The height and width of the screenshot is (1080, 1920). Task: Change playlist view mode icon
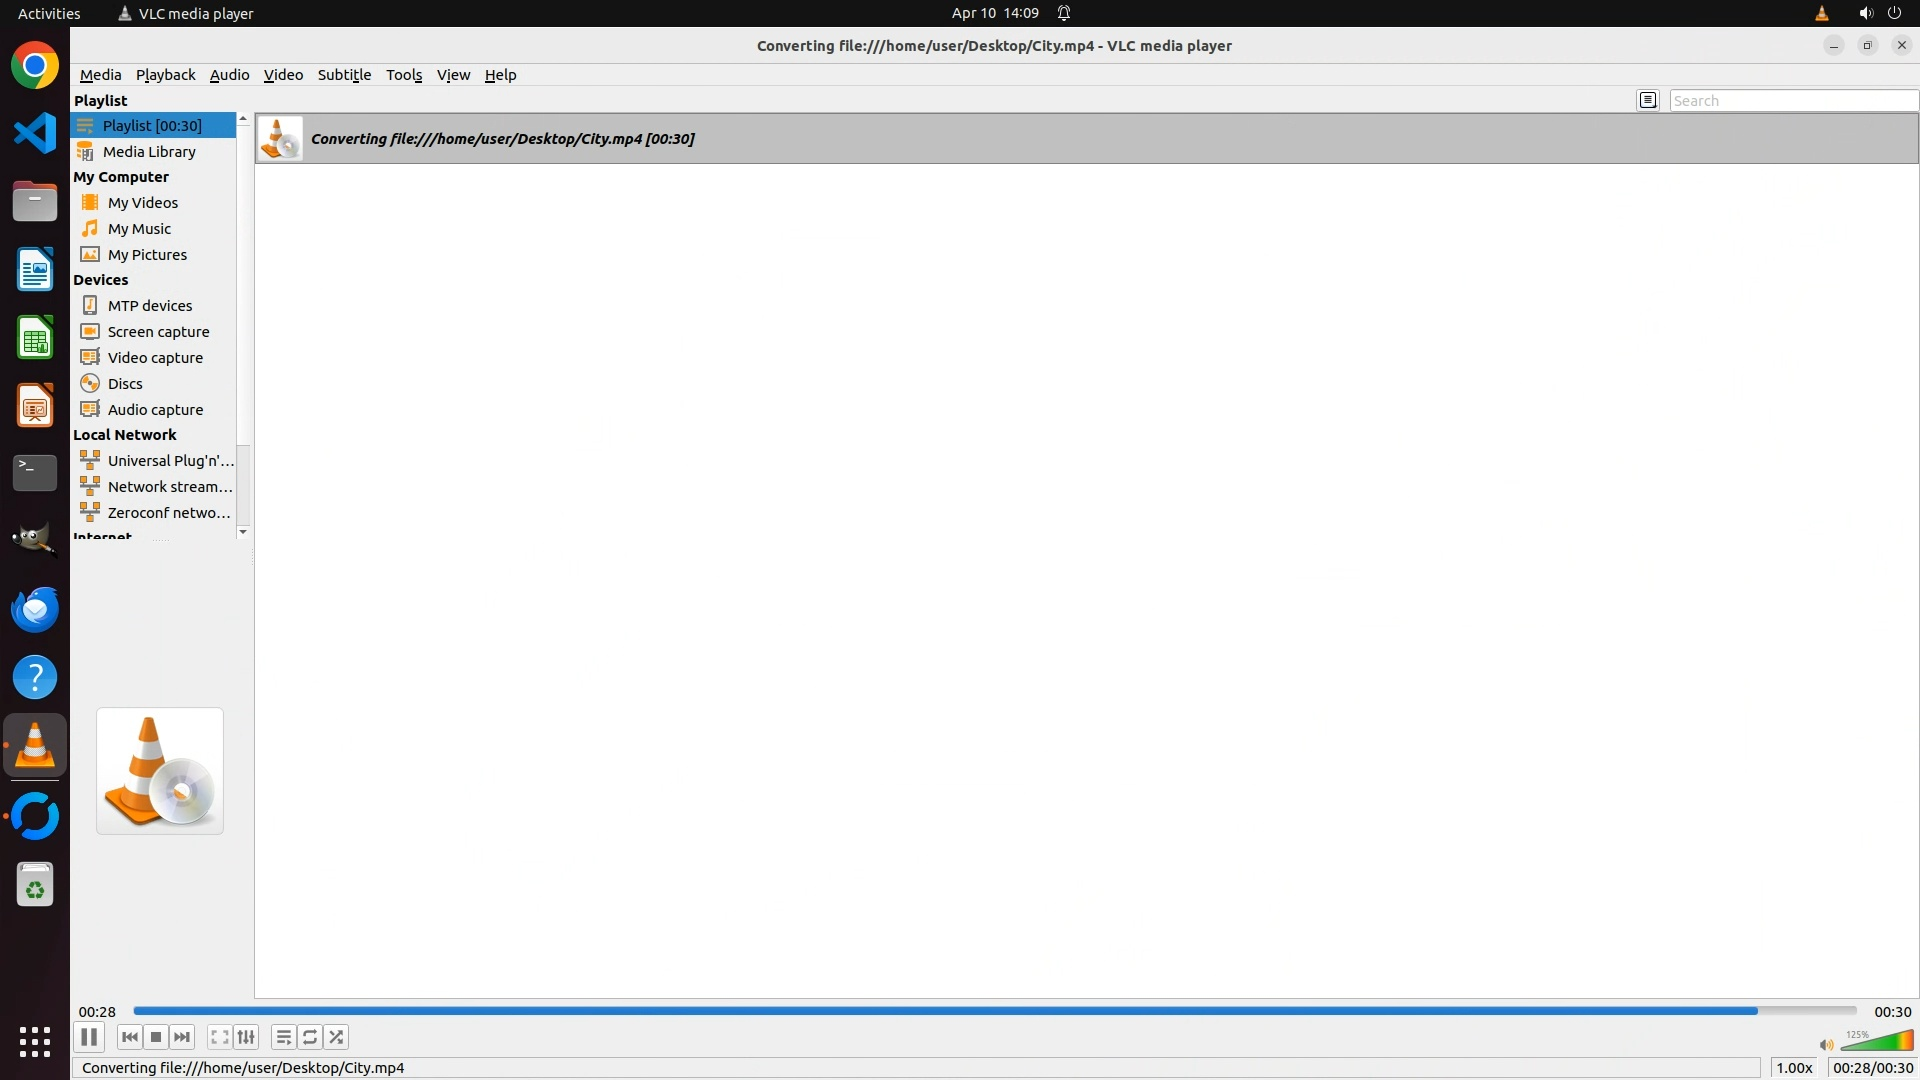1648,100
